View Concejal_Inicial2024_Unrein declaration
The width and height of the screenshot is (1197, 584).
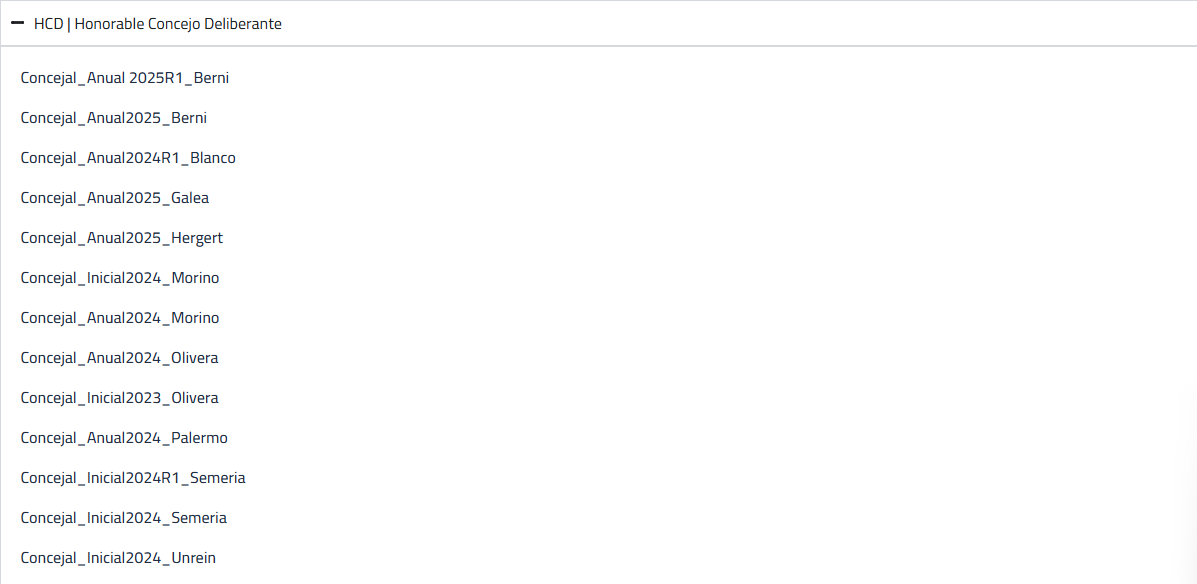coord(118,558)
